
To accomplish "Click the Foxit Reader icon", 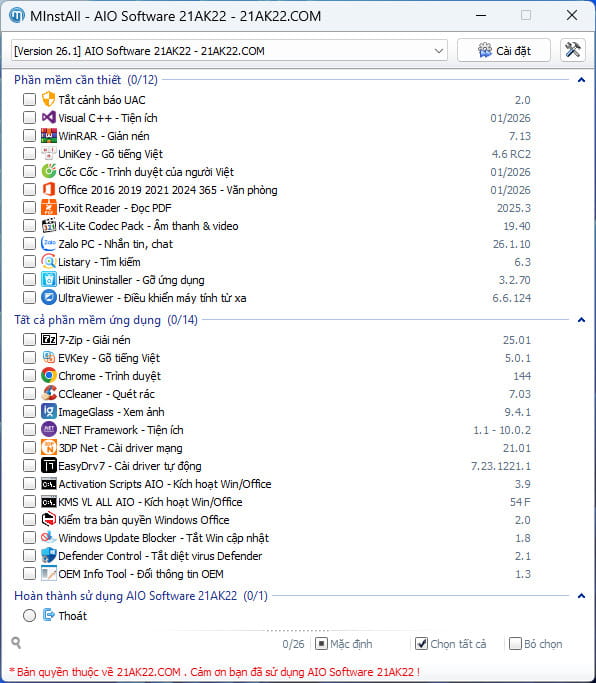I will 48,207.
